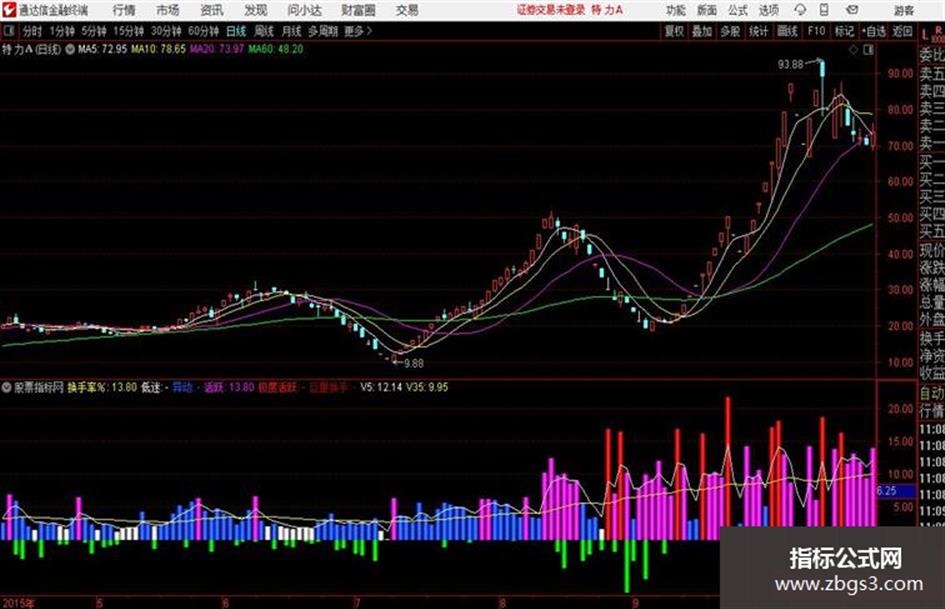Open the 市场 menu
This screenshot has height=609, width=945.
[x=168, y=10]
